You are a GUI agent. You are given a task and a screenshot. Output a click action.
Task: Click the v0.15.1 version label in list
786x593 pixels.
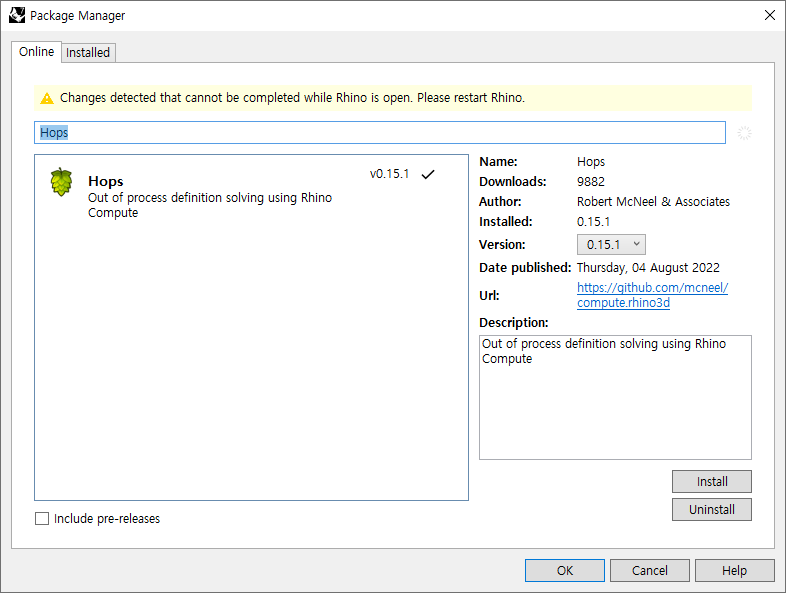pos(389,174)
